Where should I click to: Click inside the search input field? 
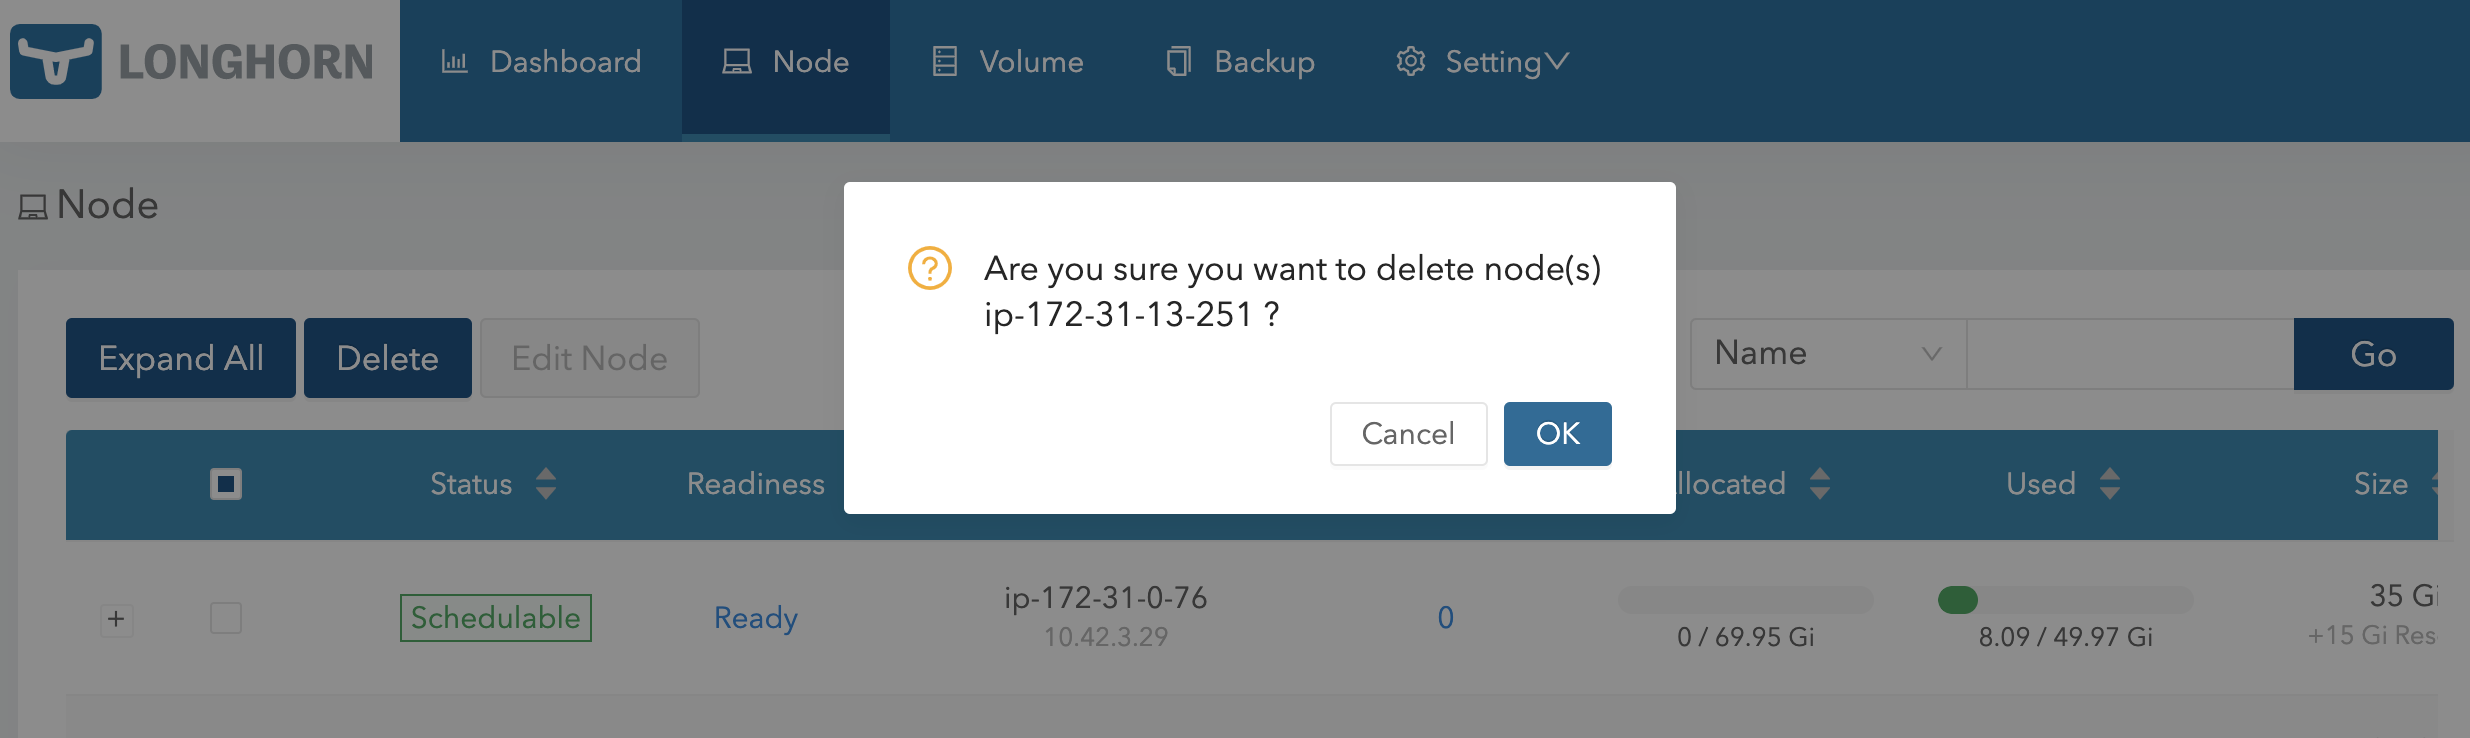pyautogui.click(x=2130, y=353)
